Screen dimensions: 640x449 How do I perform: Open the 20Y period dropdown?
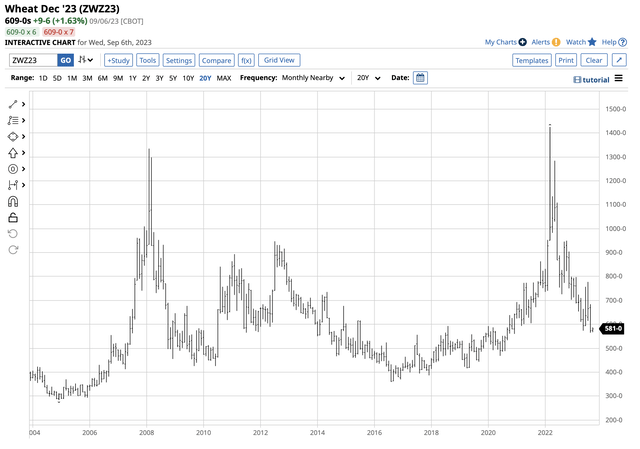pyautogui.click(x=369, y=78)
